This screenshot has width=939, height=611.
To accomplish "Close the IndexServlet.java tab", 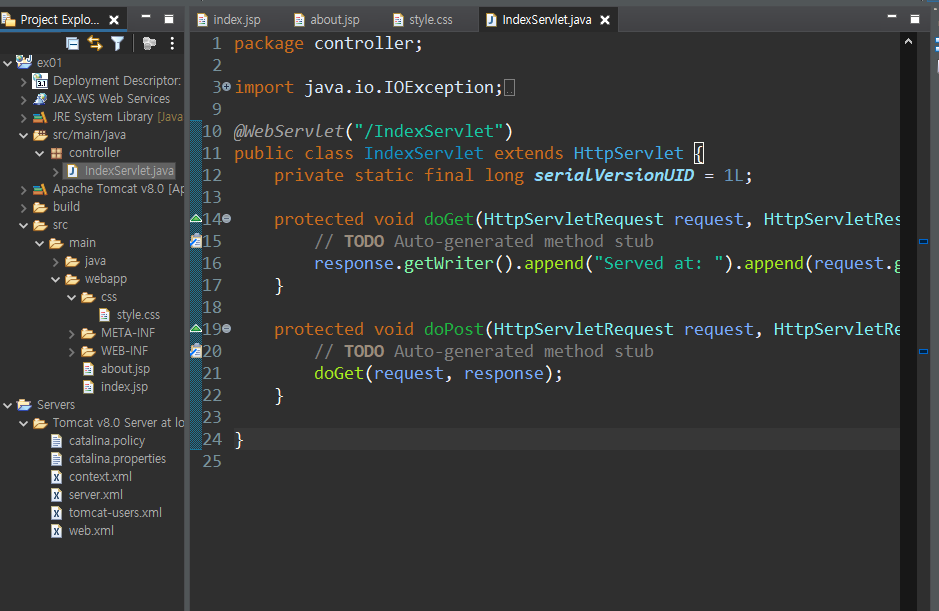I will coord(605,20).
